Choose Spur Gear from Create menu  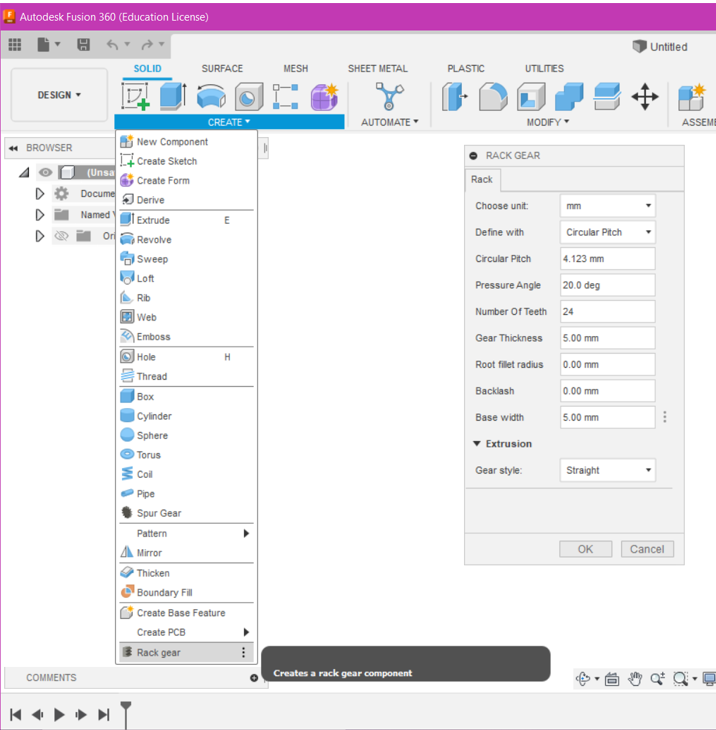(159, 513)
